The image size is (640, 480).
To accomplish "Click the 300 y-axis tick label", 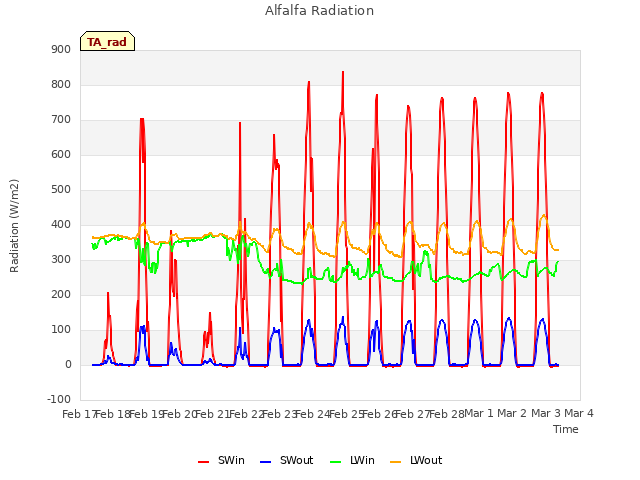I will (61, 260).
